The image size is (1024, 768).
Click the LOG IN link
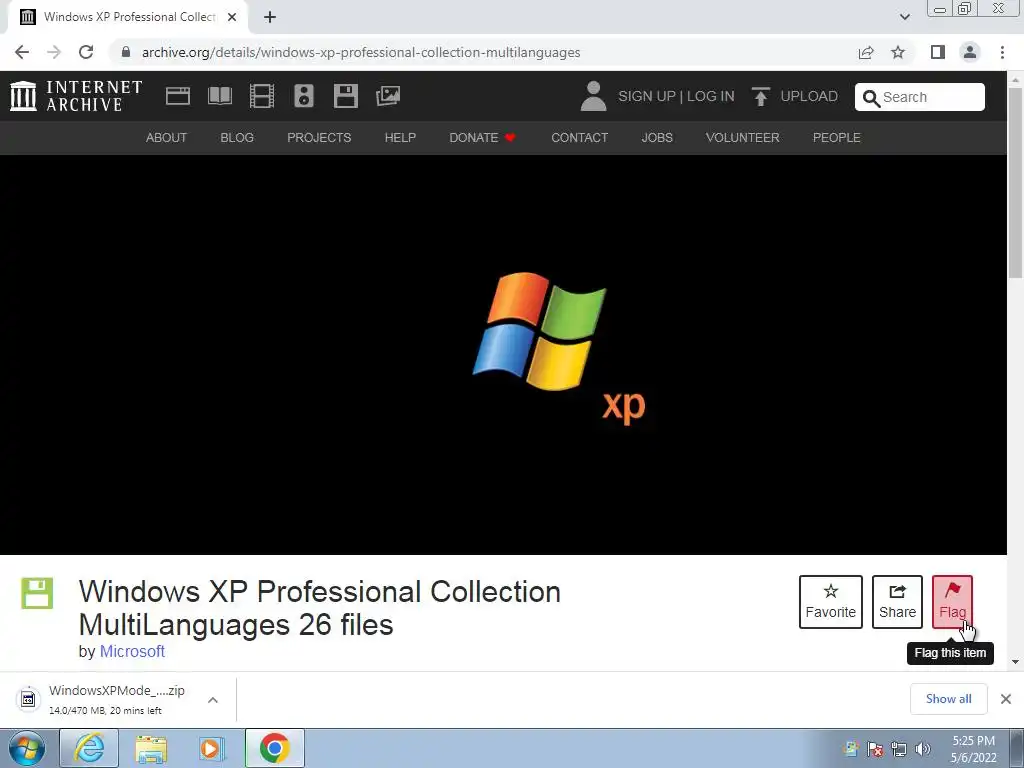tap(711, 96)
